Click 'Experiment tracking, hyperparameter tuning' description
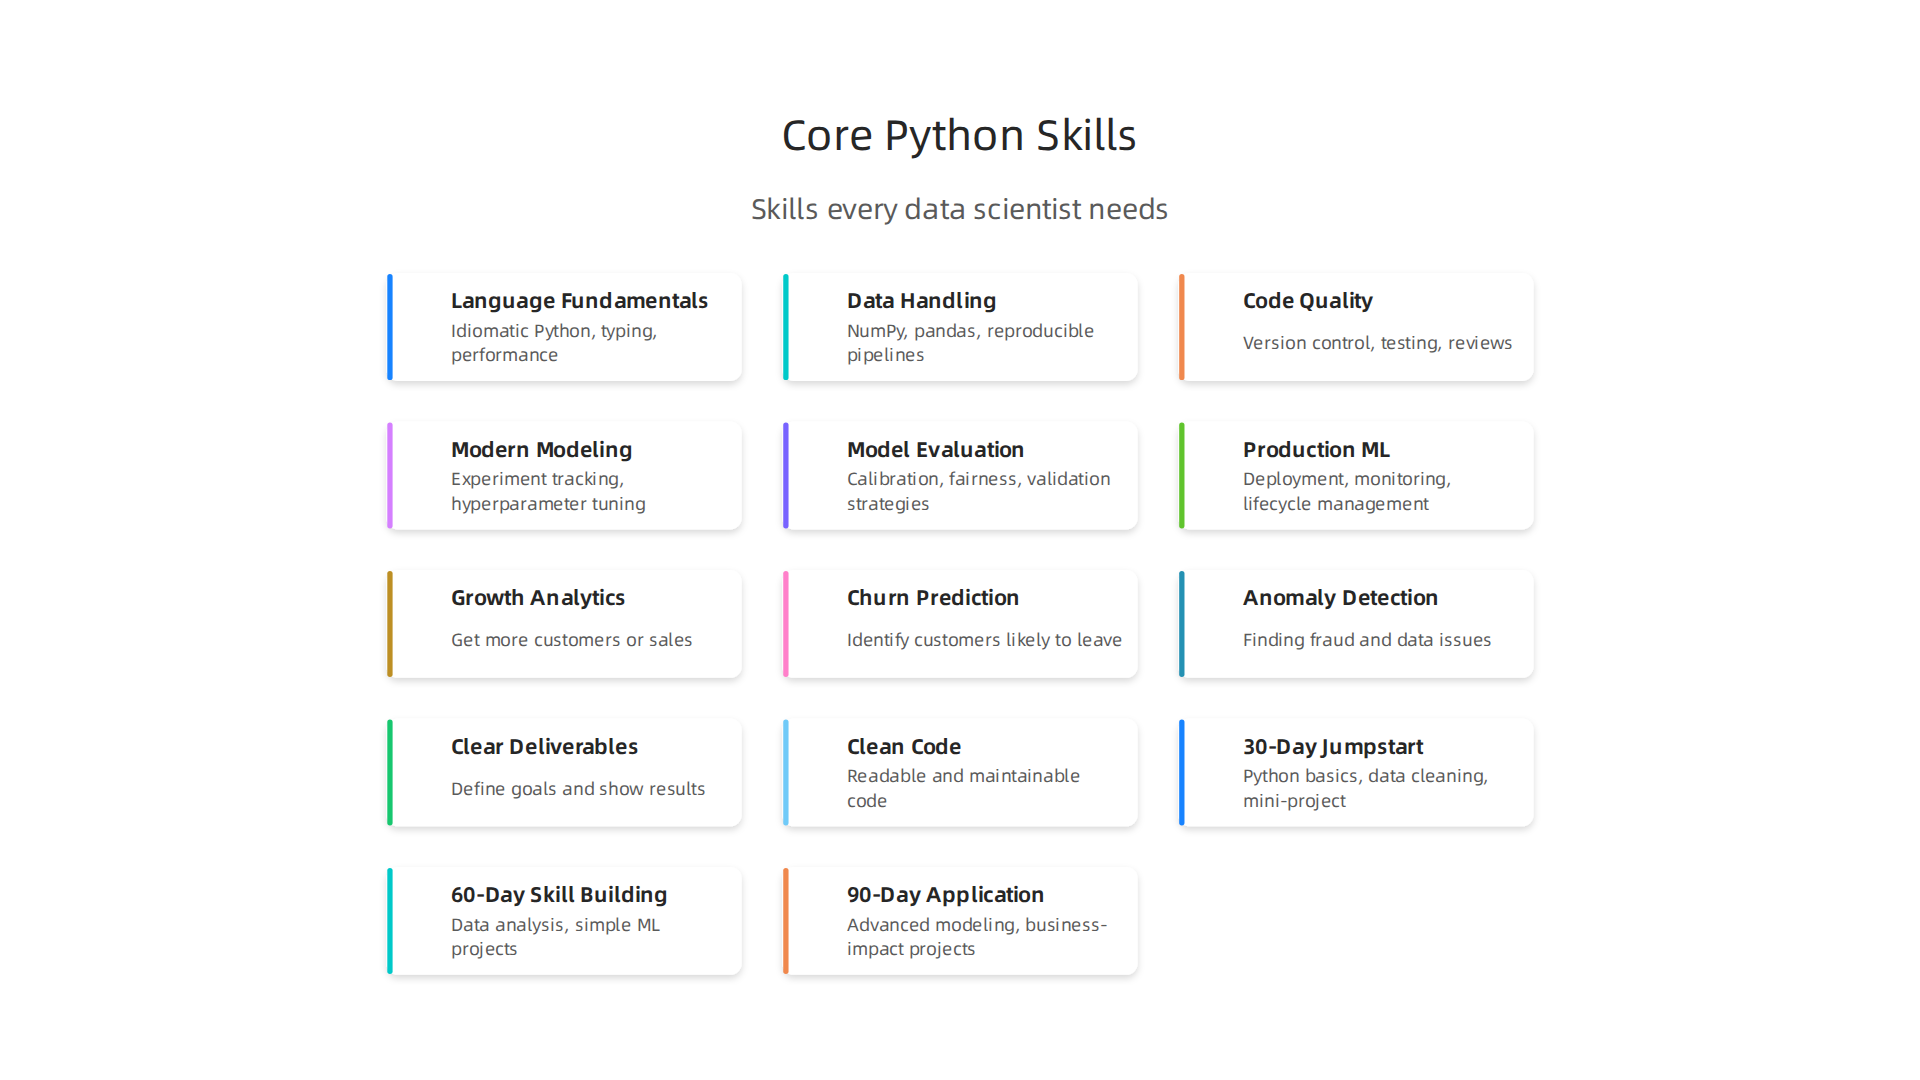The width and height of the screenshot is (1920, 1080). 548,492
